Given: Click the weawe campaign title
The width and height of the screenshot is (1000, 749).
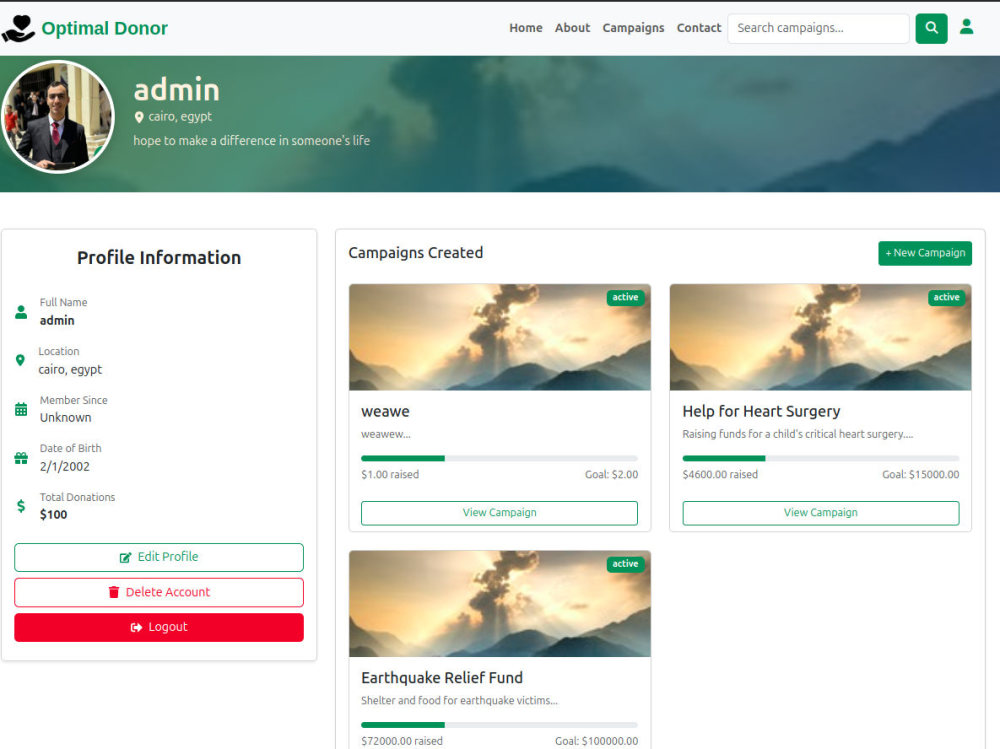Looking at the screenshot, I should click(385, 412).
